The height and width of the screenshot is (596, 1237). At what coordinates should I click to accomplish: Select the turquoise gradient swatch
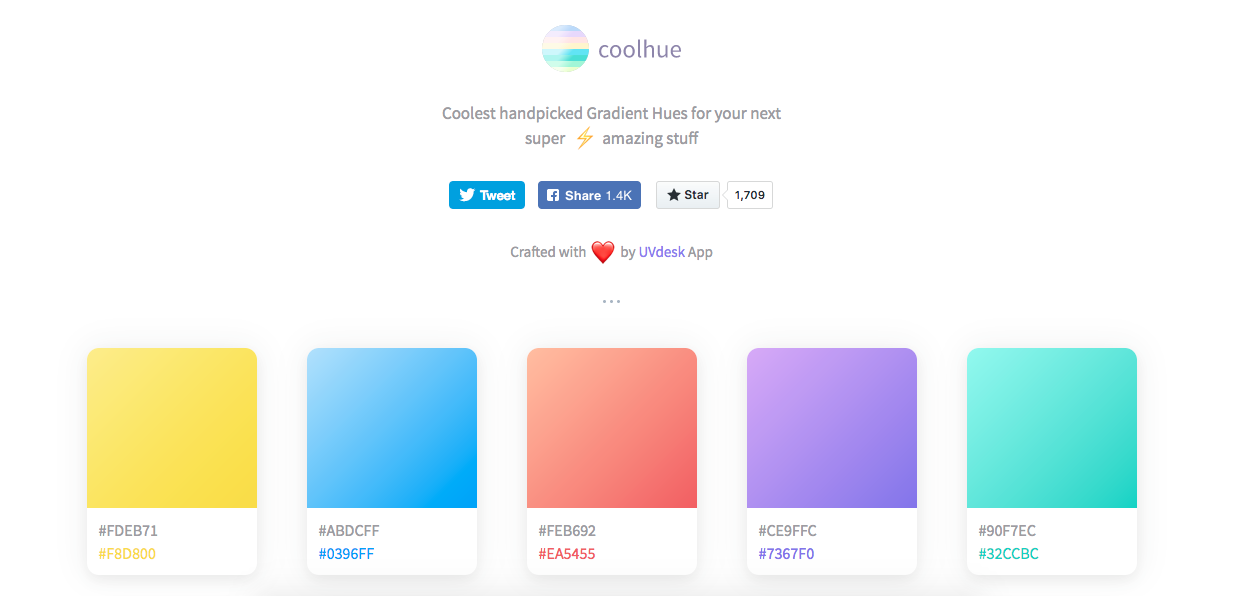(x=1052, y=428)
